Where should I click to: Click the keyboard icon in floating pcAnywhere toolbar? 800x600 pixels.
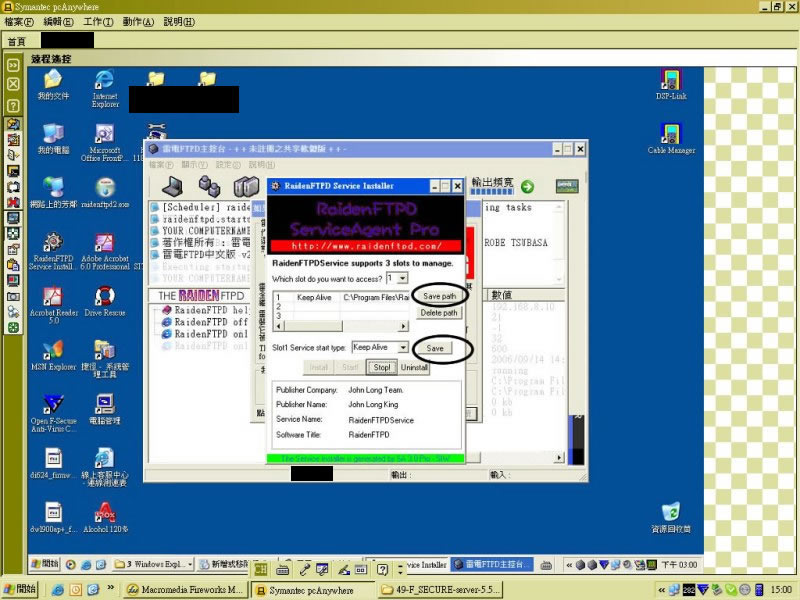(x=283, y=569)
